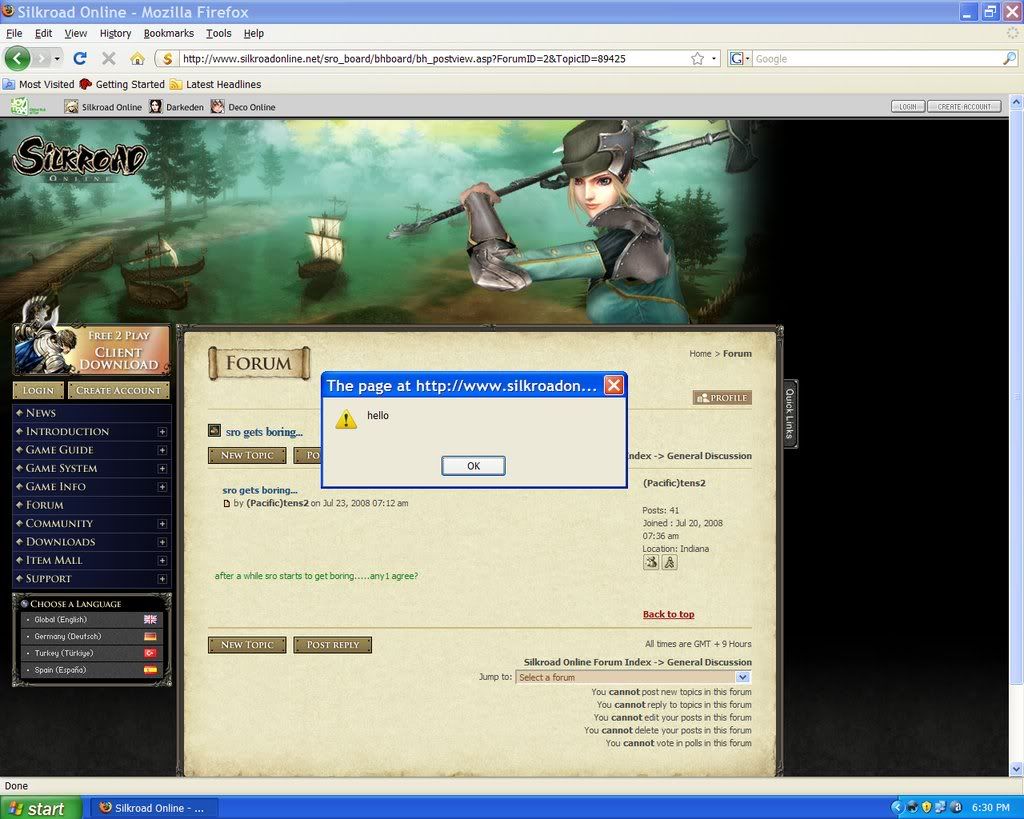Open the Home page icon
1024x819 pixels.
(x=137, y=59)
